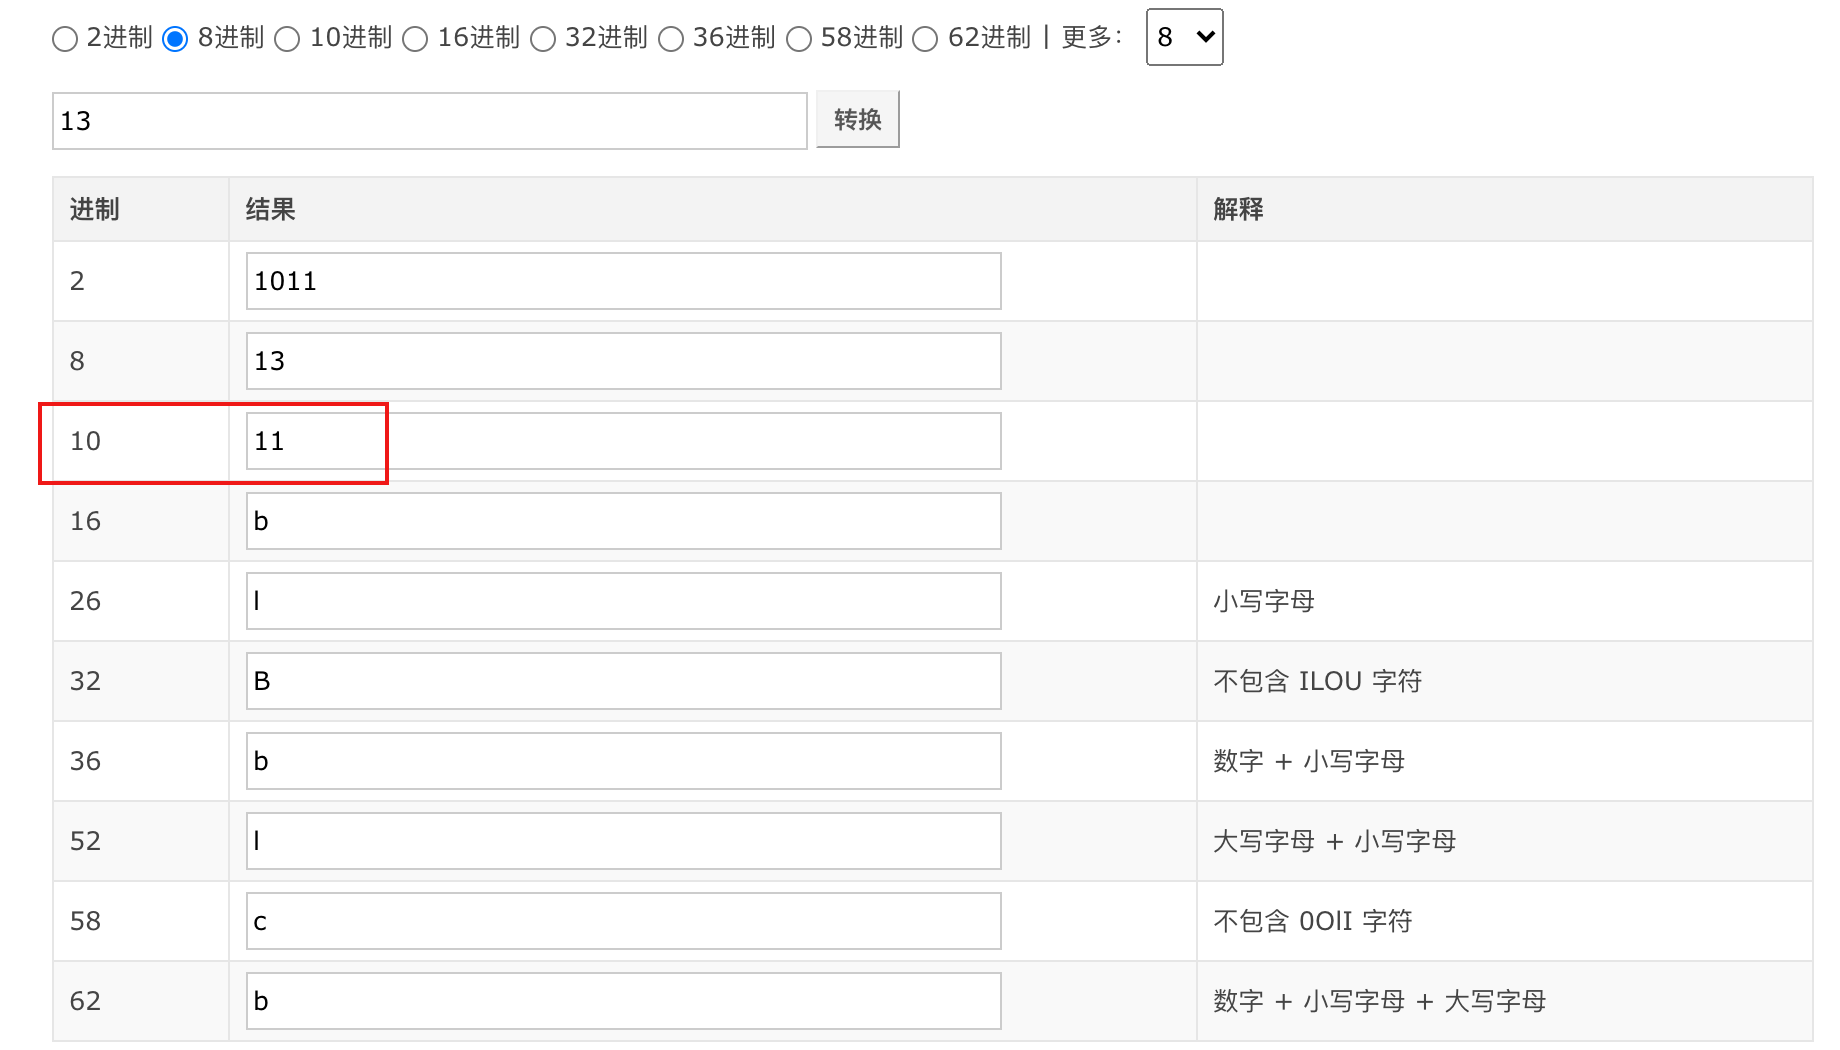Select the 8进制 radio button
This screenshot has width=1840, height=1050.
175,39
